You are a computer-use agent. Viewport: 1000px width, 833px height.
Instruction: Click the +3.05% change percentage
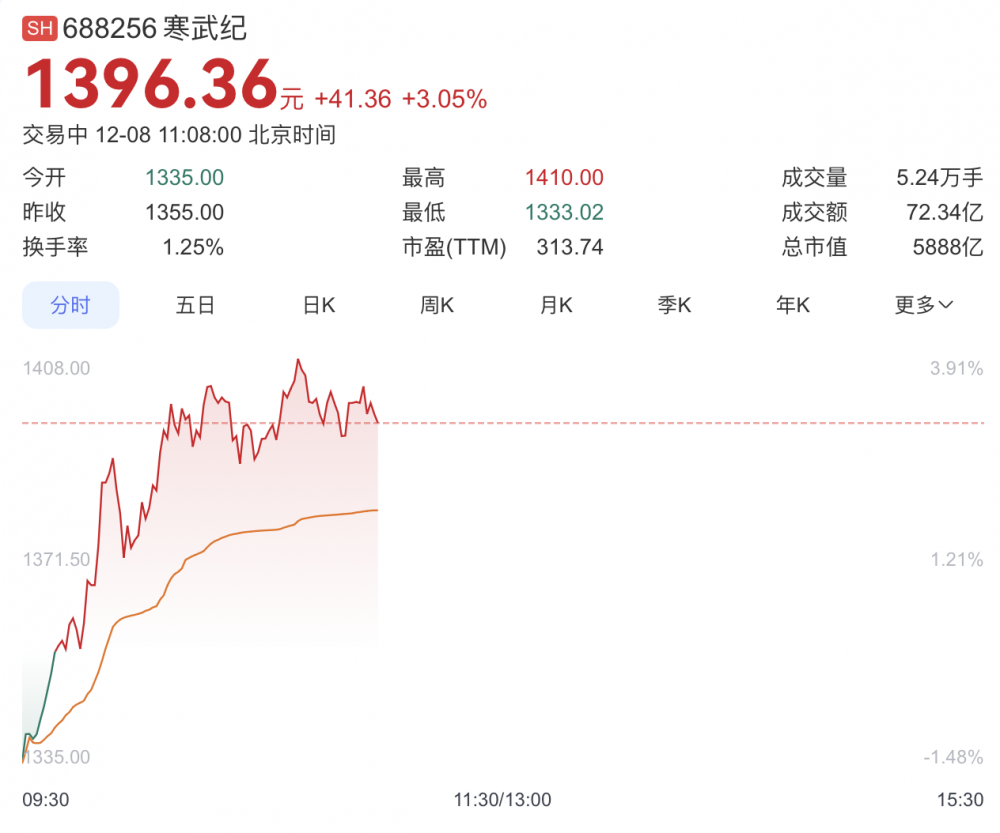click(x=444, y=99)
